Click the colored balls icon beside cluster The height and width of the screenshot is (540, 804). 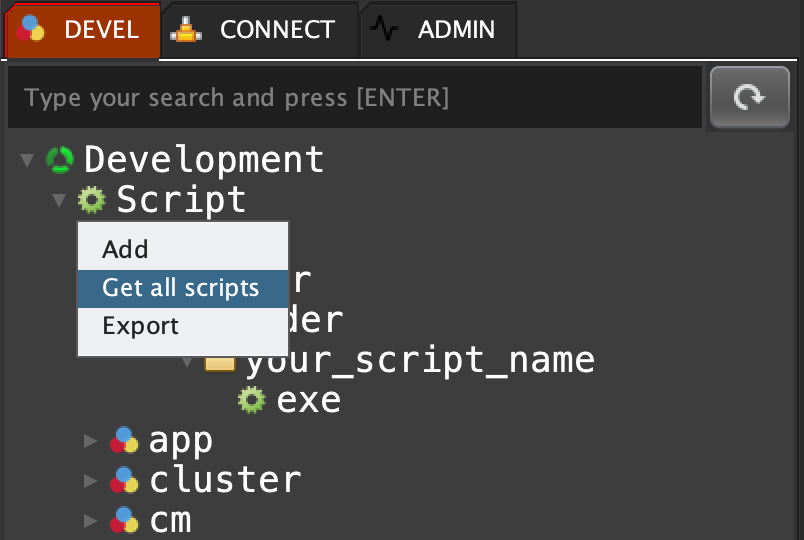(124, 480)
